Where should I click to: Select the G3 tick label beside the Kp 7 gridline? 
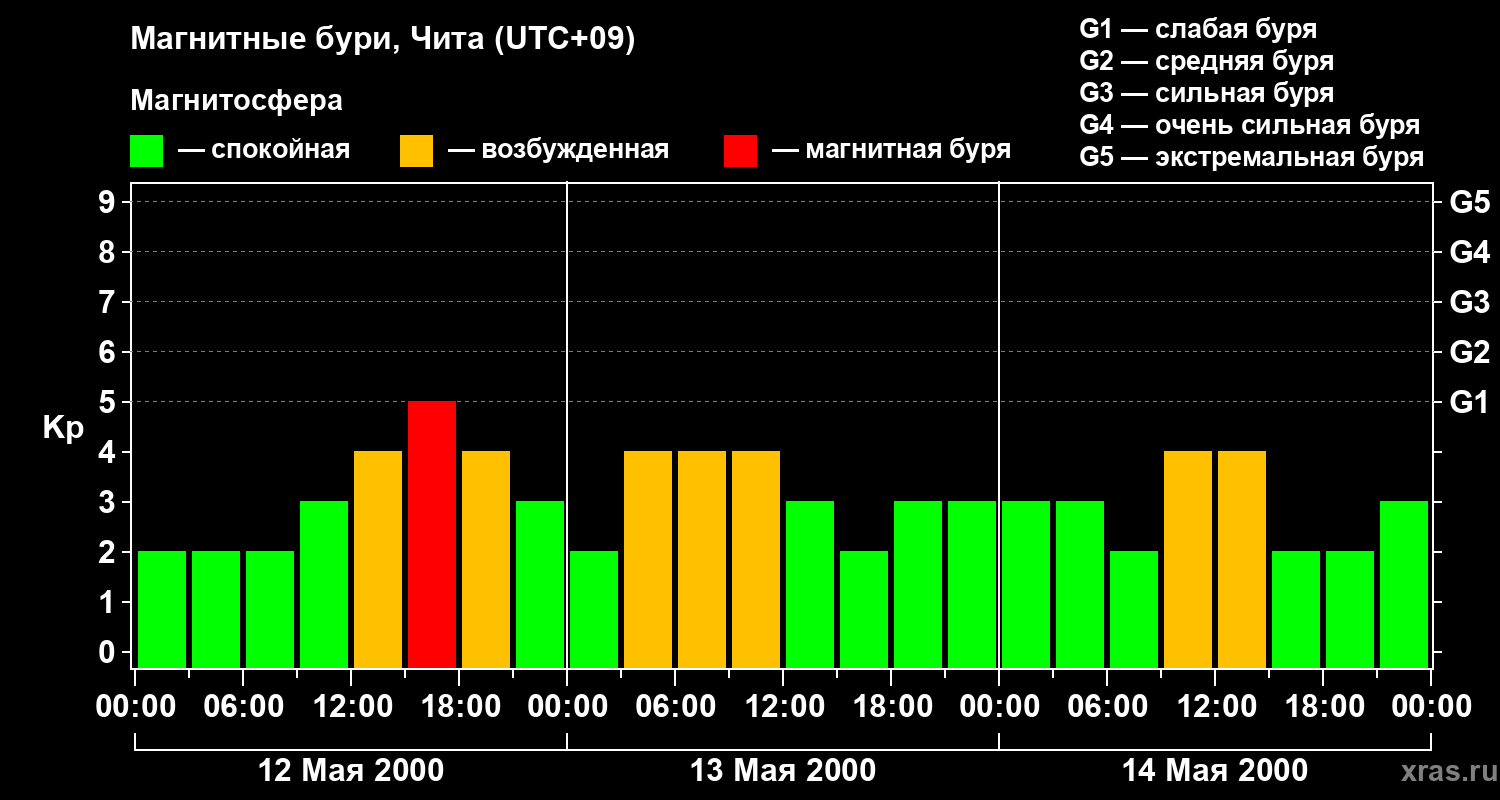[x=1469, y=302]
